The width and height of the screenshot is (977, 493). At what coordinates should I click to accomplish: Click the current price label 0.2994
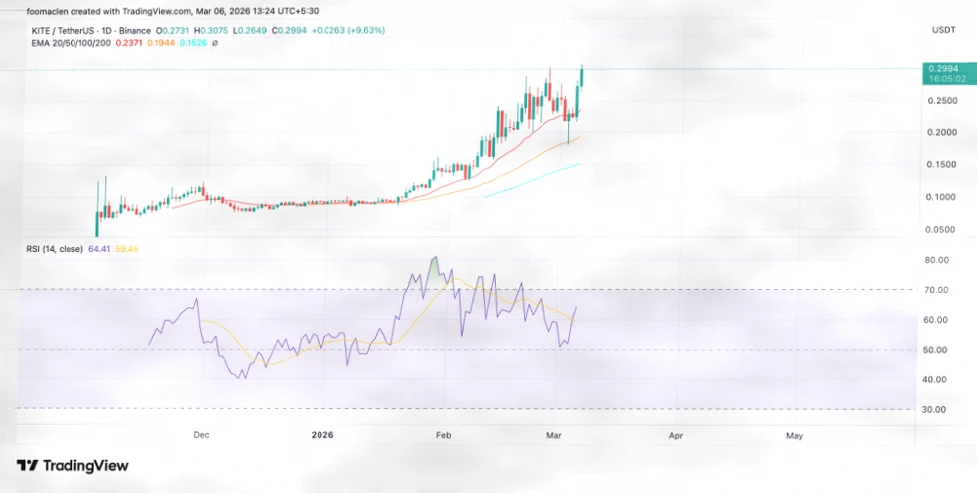(x=942, y=70)
